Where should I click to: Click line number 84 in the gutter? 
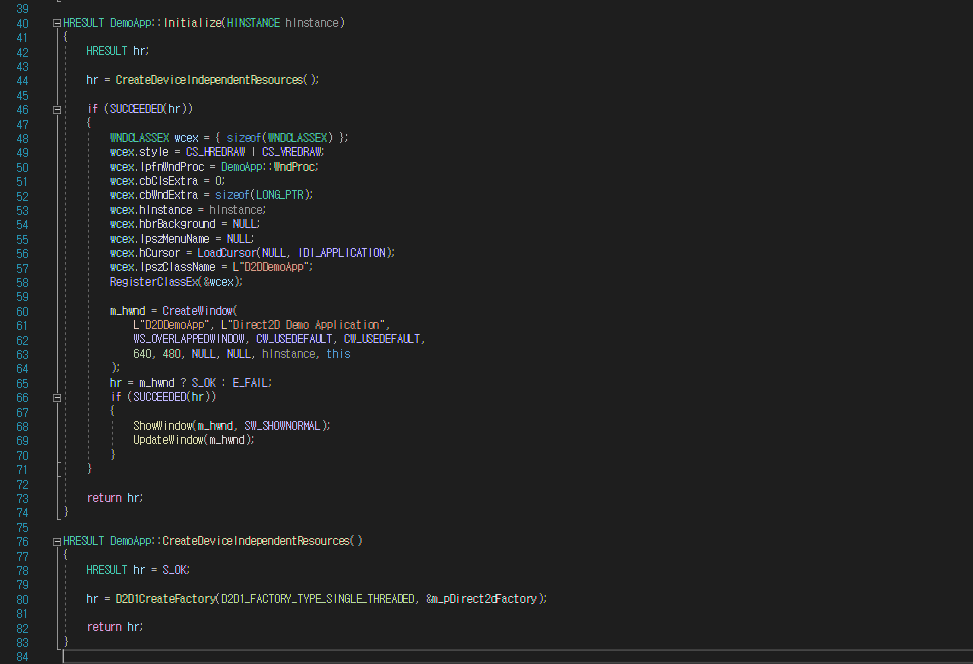[x=22, y=657]
